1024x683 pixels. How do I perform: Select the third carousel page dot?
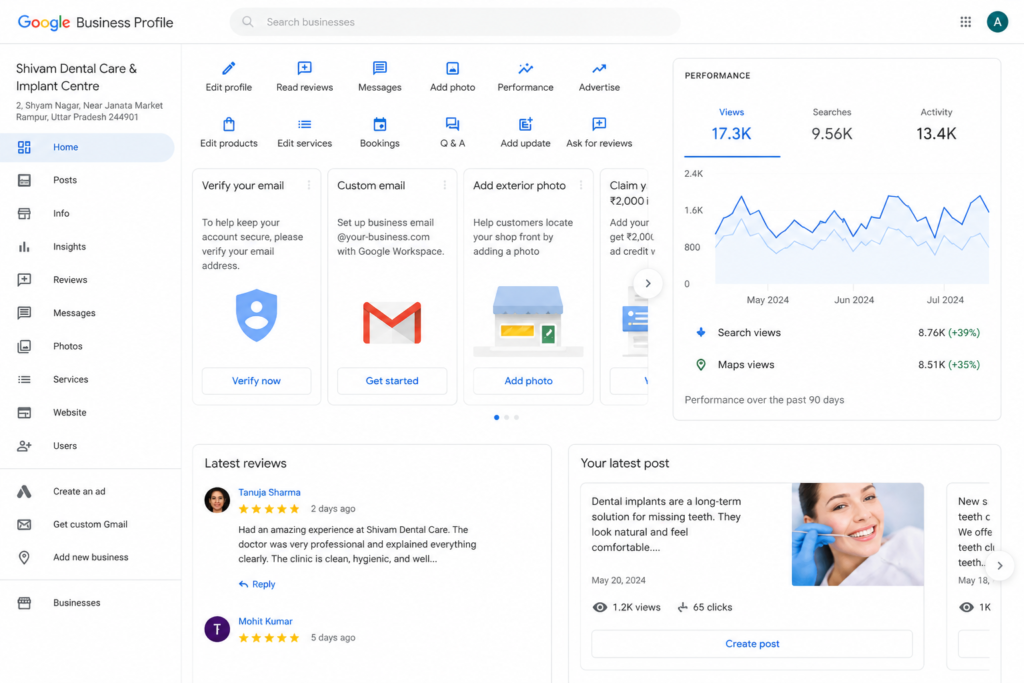516,417
